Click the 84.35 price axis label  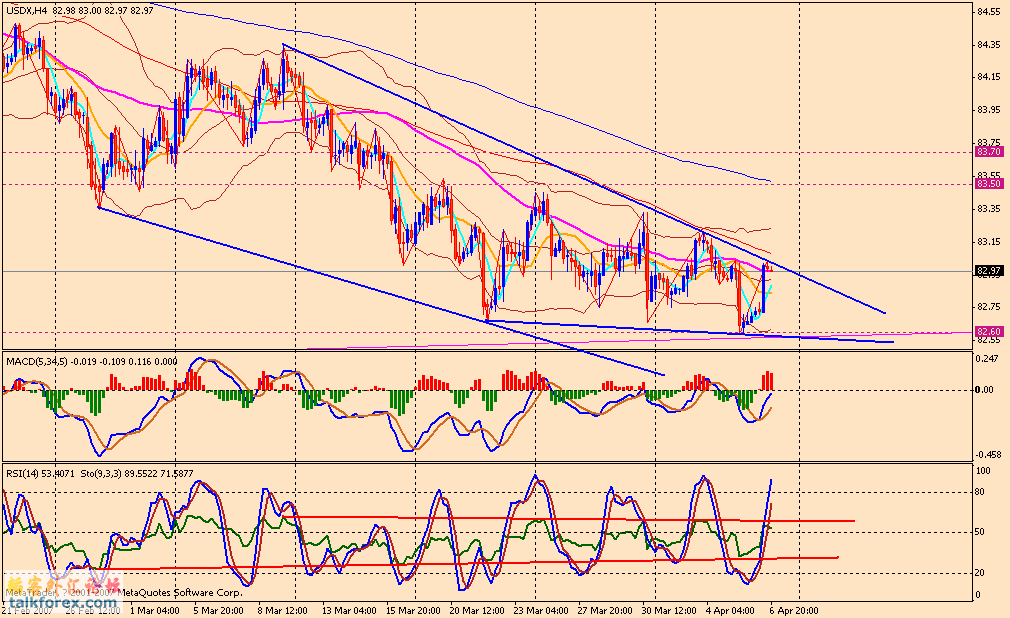[x=989, y=44]
